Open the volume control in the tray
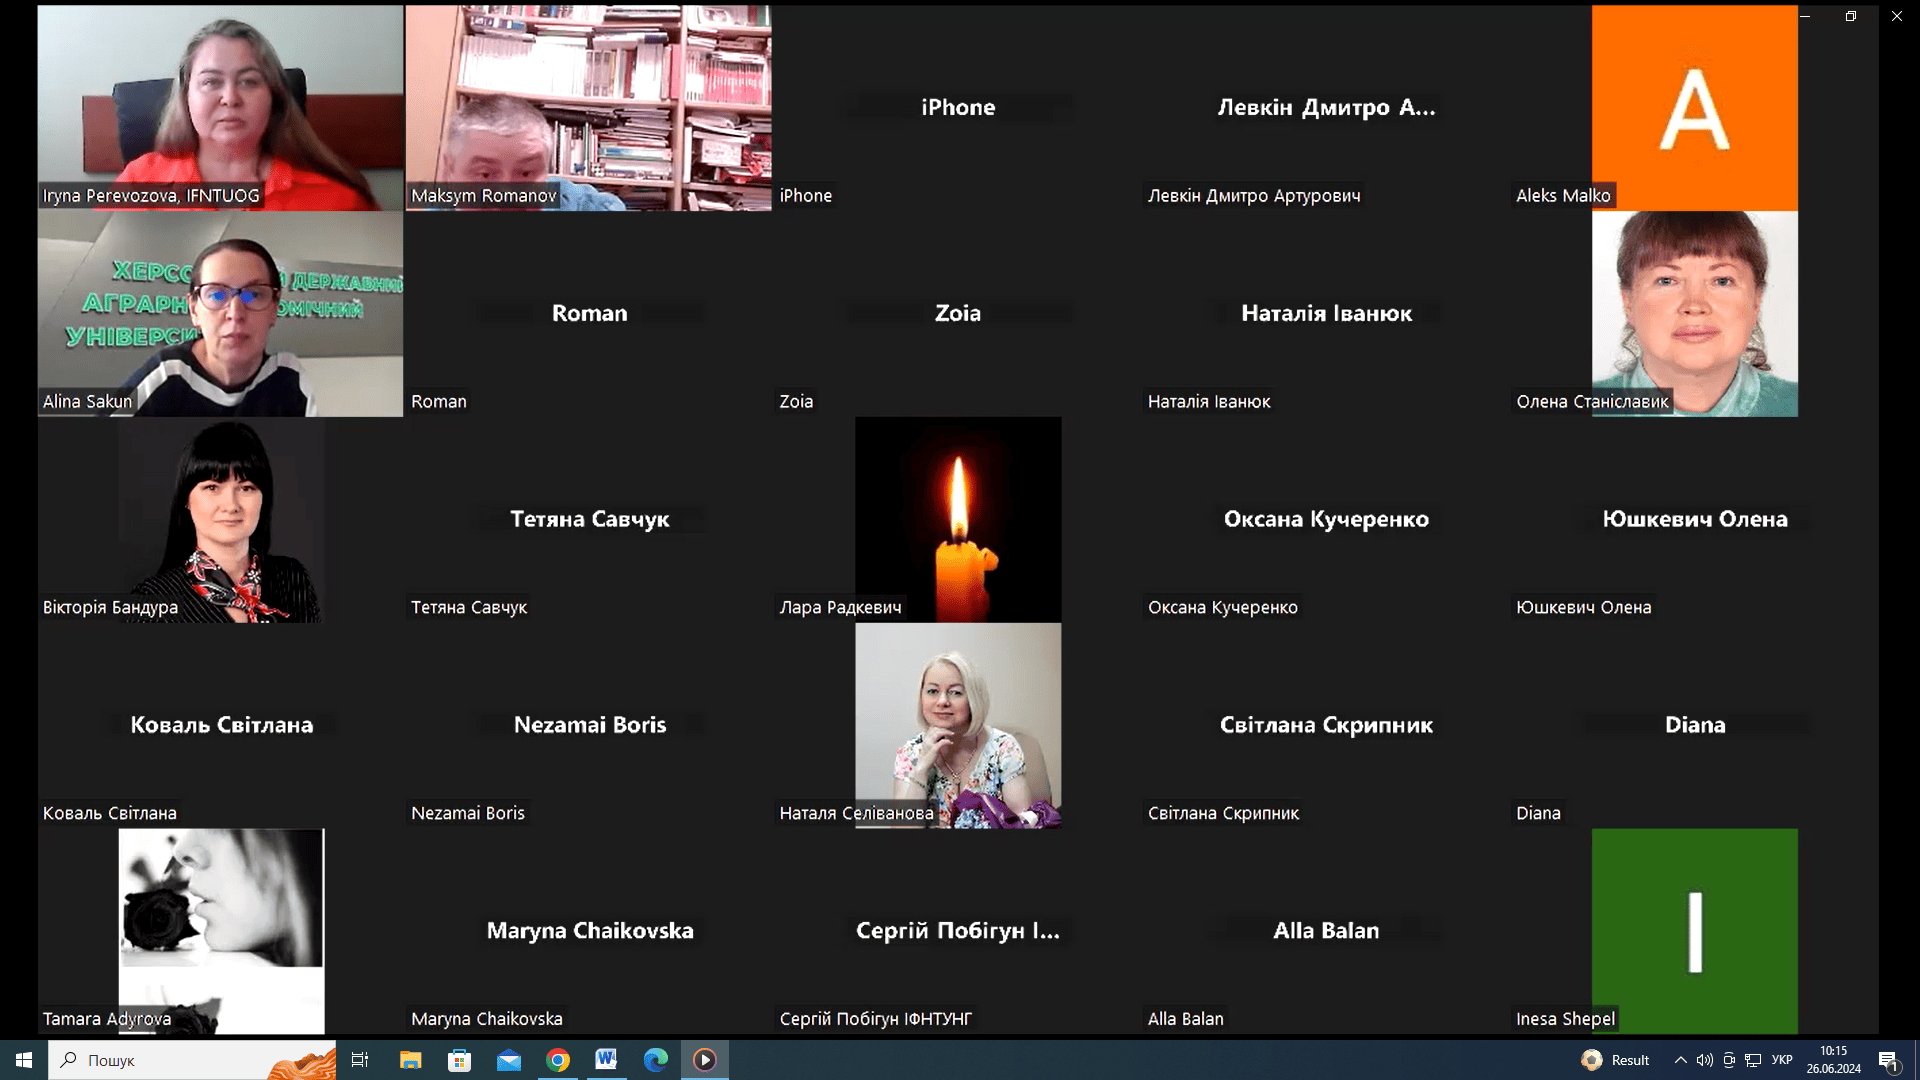Viewport: 1920px width, 1080px height. 1704,1060
